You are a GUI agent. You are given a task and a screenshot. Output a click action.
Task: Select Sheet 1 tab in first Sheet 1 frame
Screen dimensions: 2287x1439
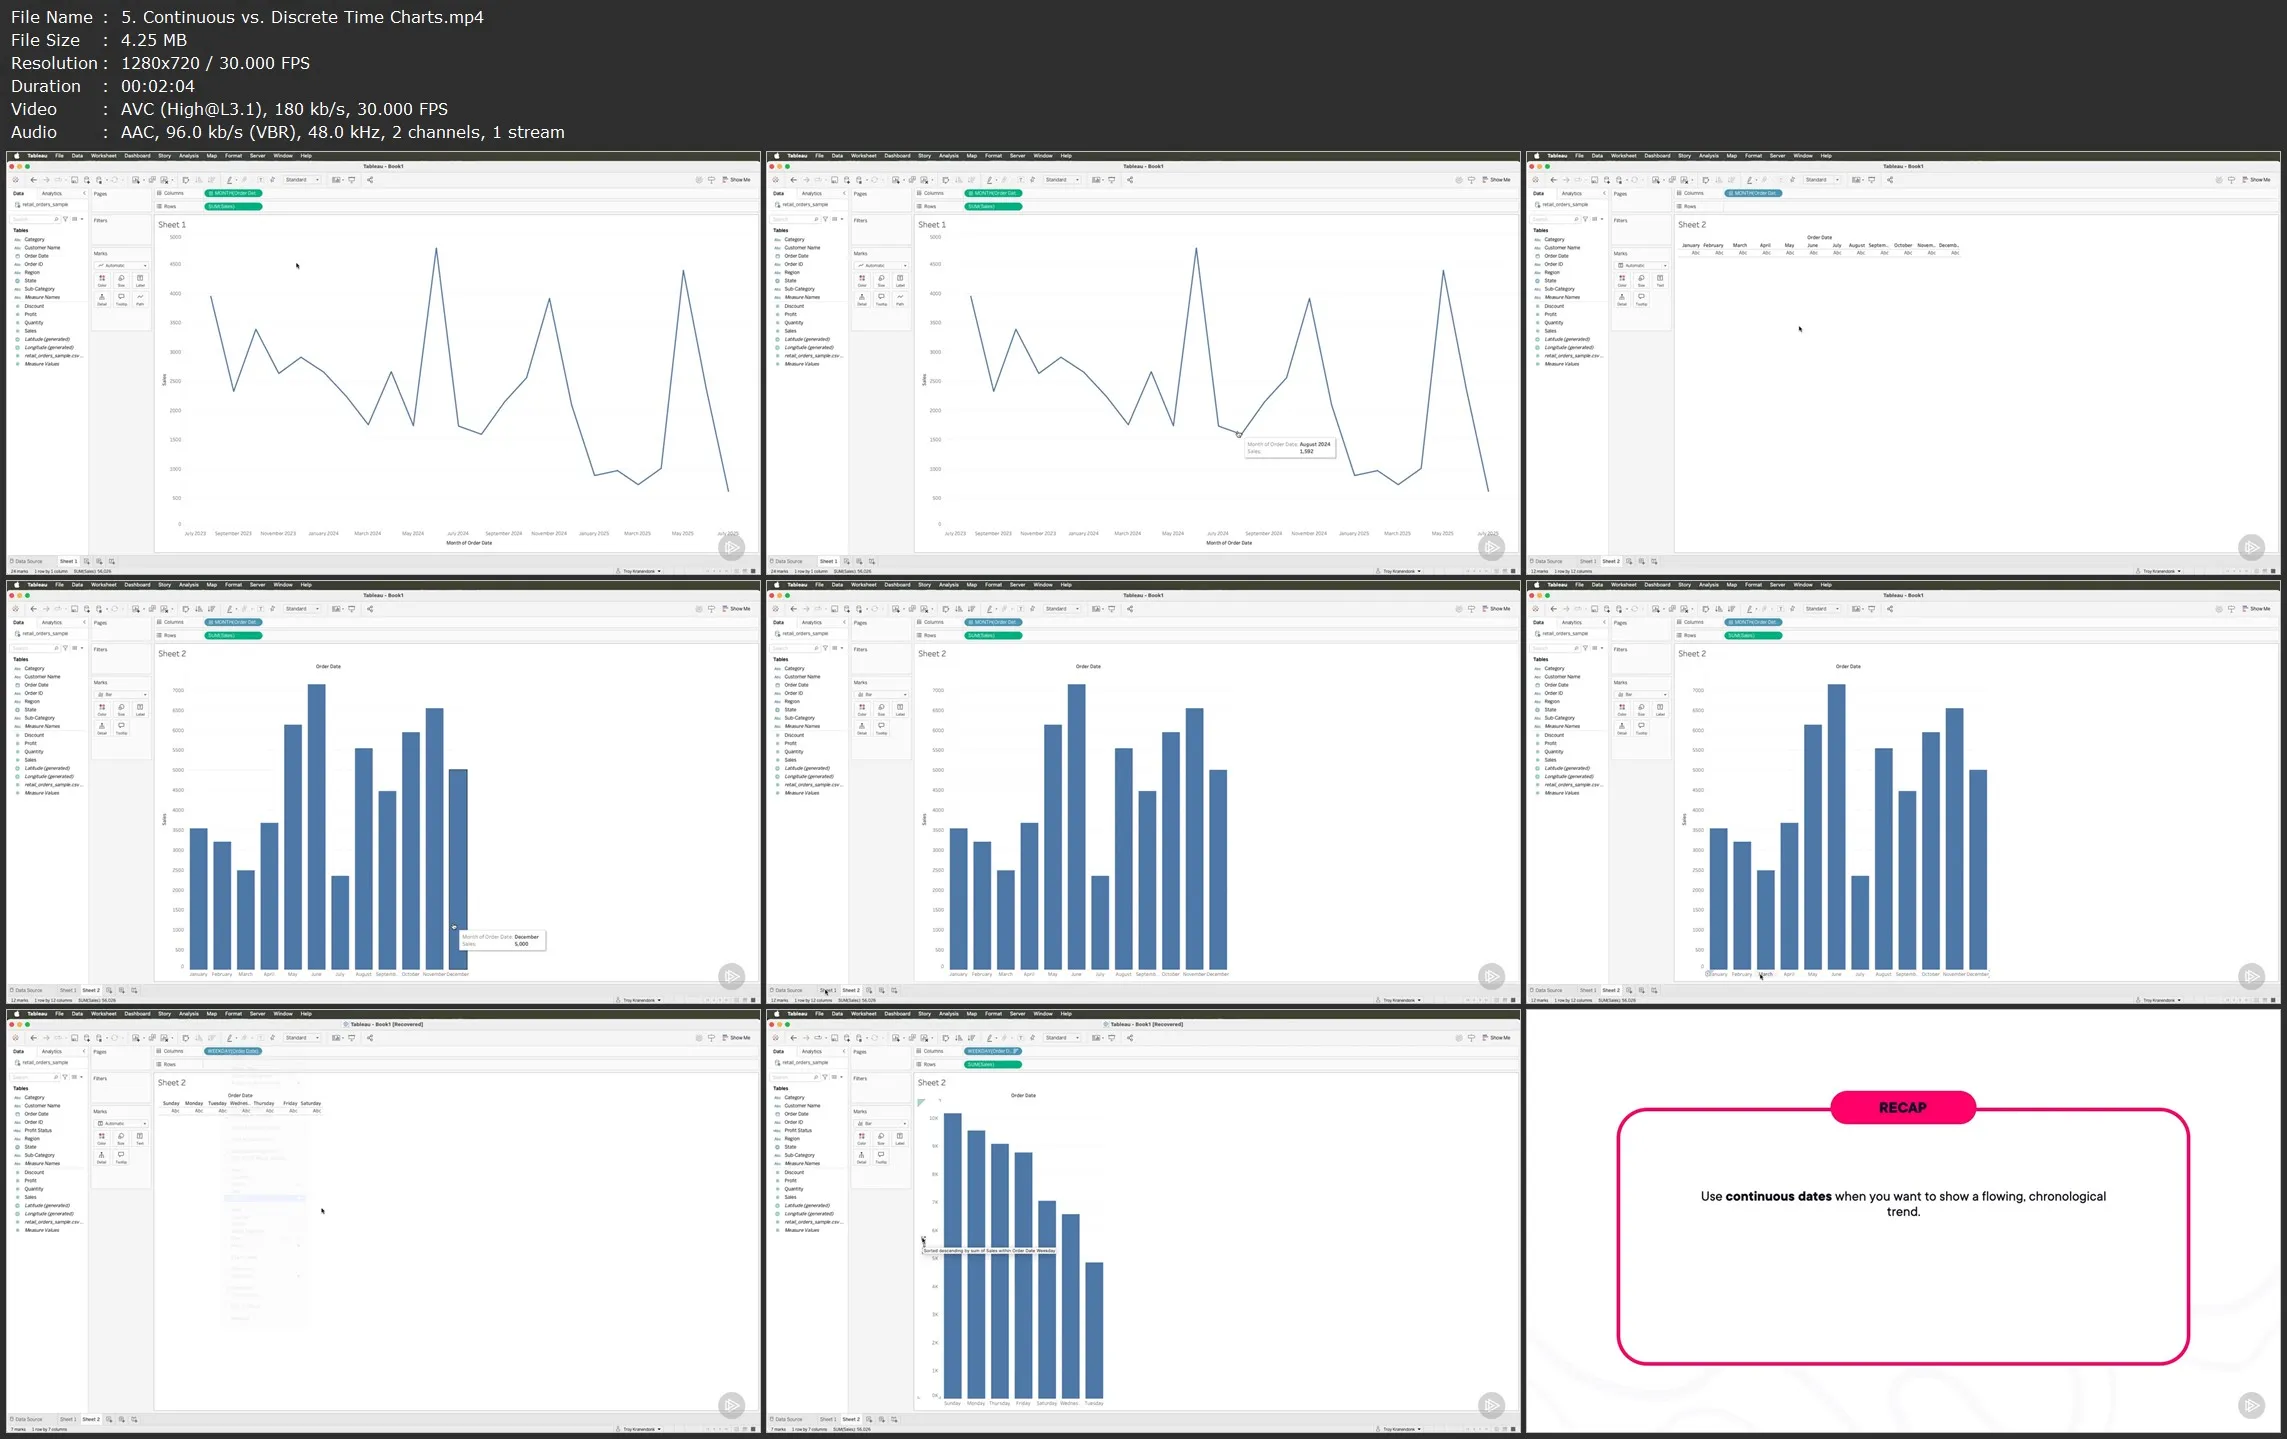coord(68,561)
